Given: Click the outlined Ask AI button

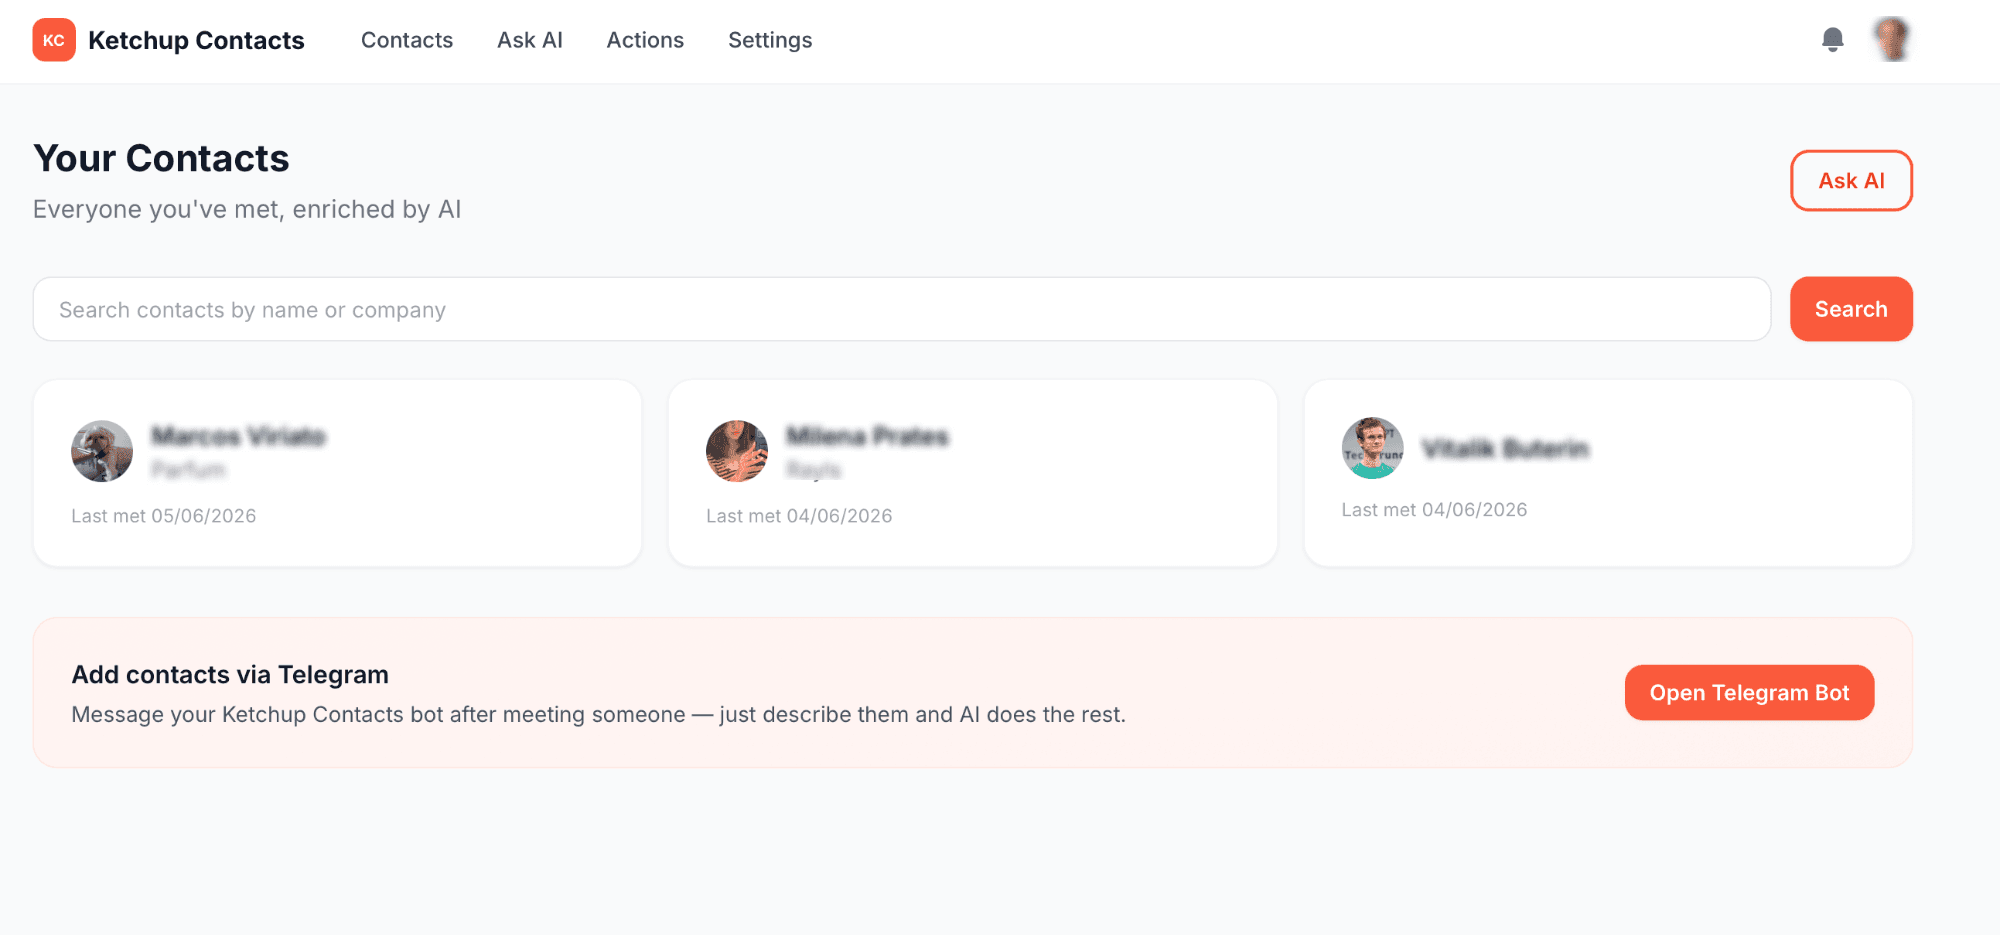Looking at the screenshot, I should (x=1851, y=181).
